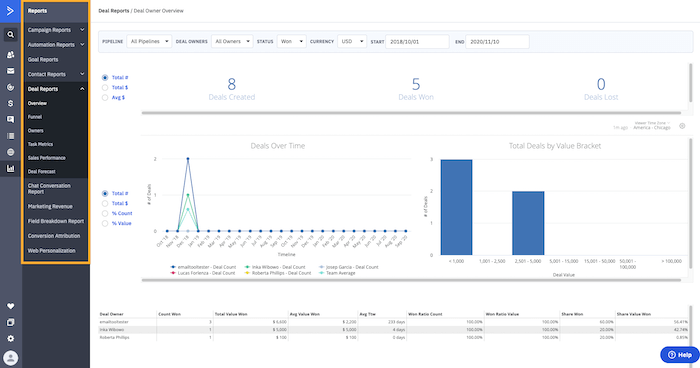Image resolution: width=700 pixels, height=368 pixels.
Task: Open the Sales Performance report
Action: coord(46,158)
